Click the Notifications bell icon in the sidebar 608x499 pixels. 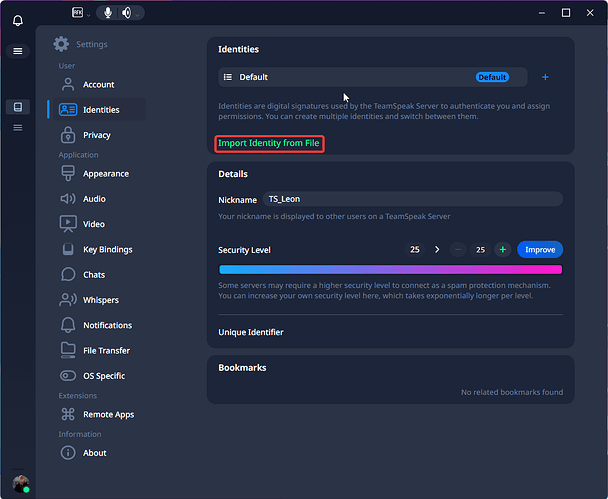pos(68,325)
